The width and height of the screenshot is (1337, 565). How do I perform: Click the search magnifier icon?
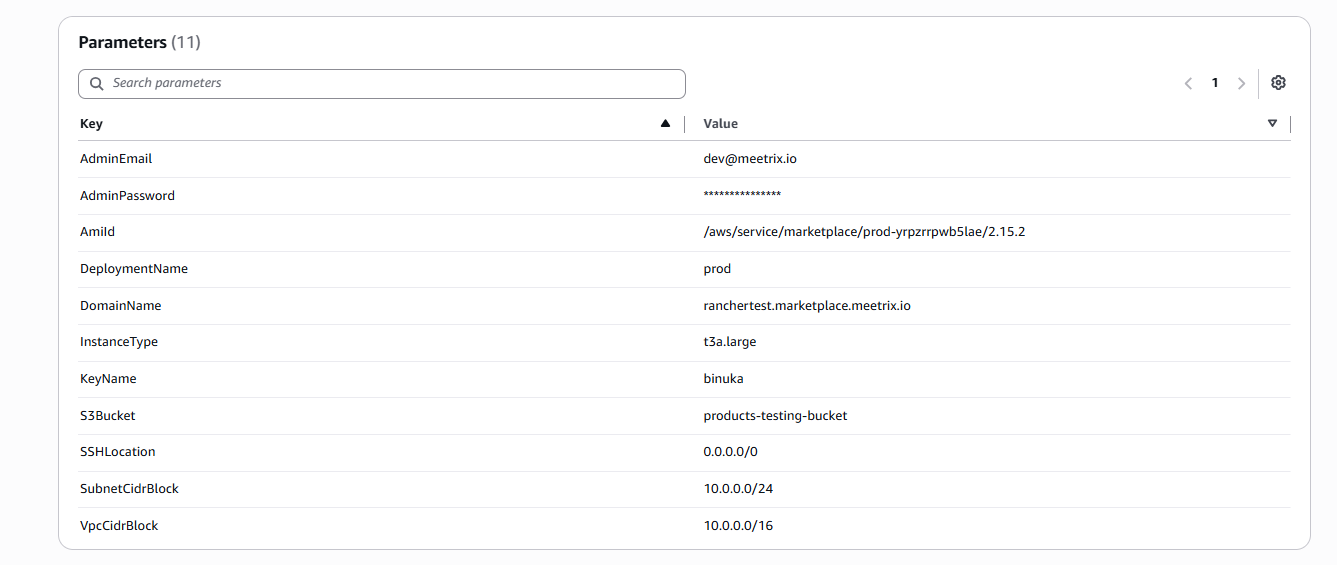[x=97, y=84]
